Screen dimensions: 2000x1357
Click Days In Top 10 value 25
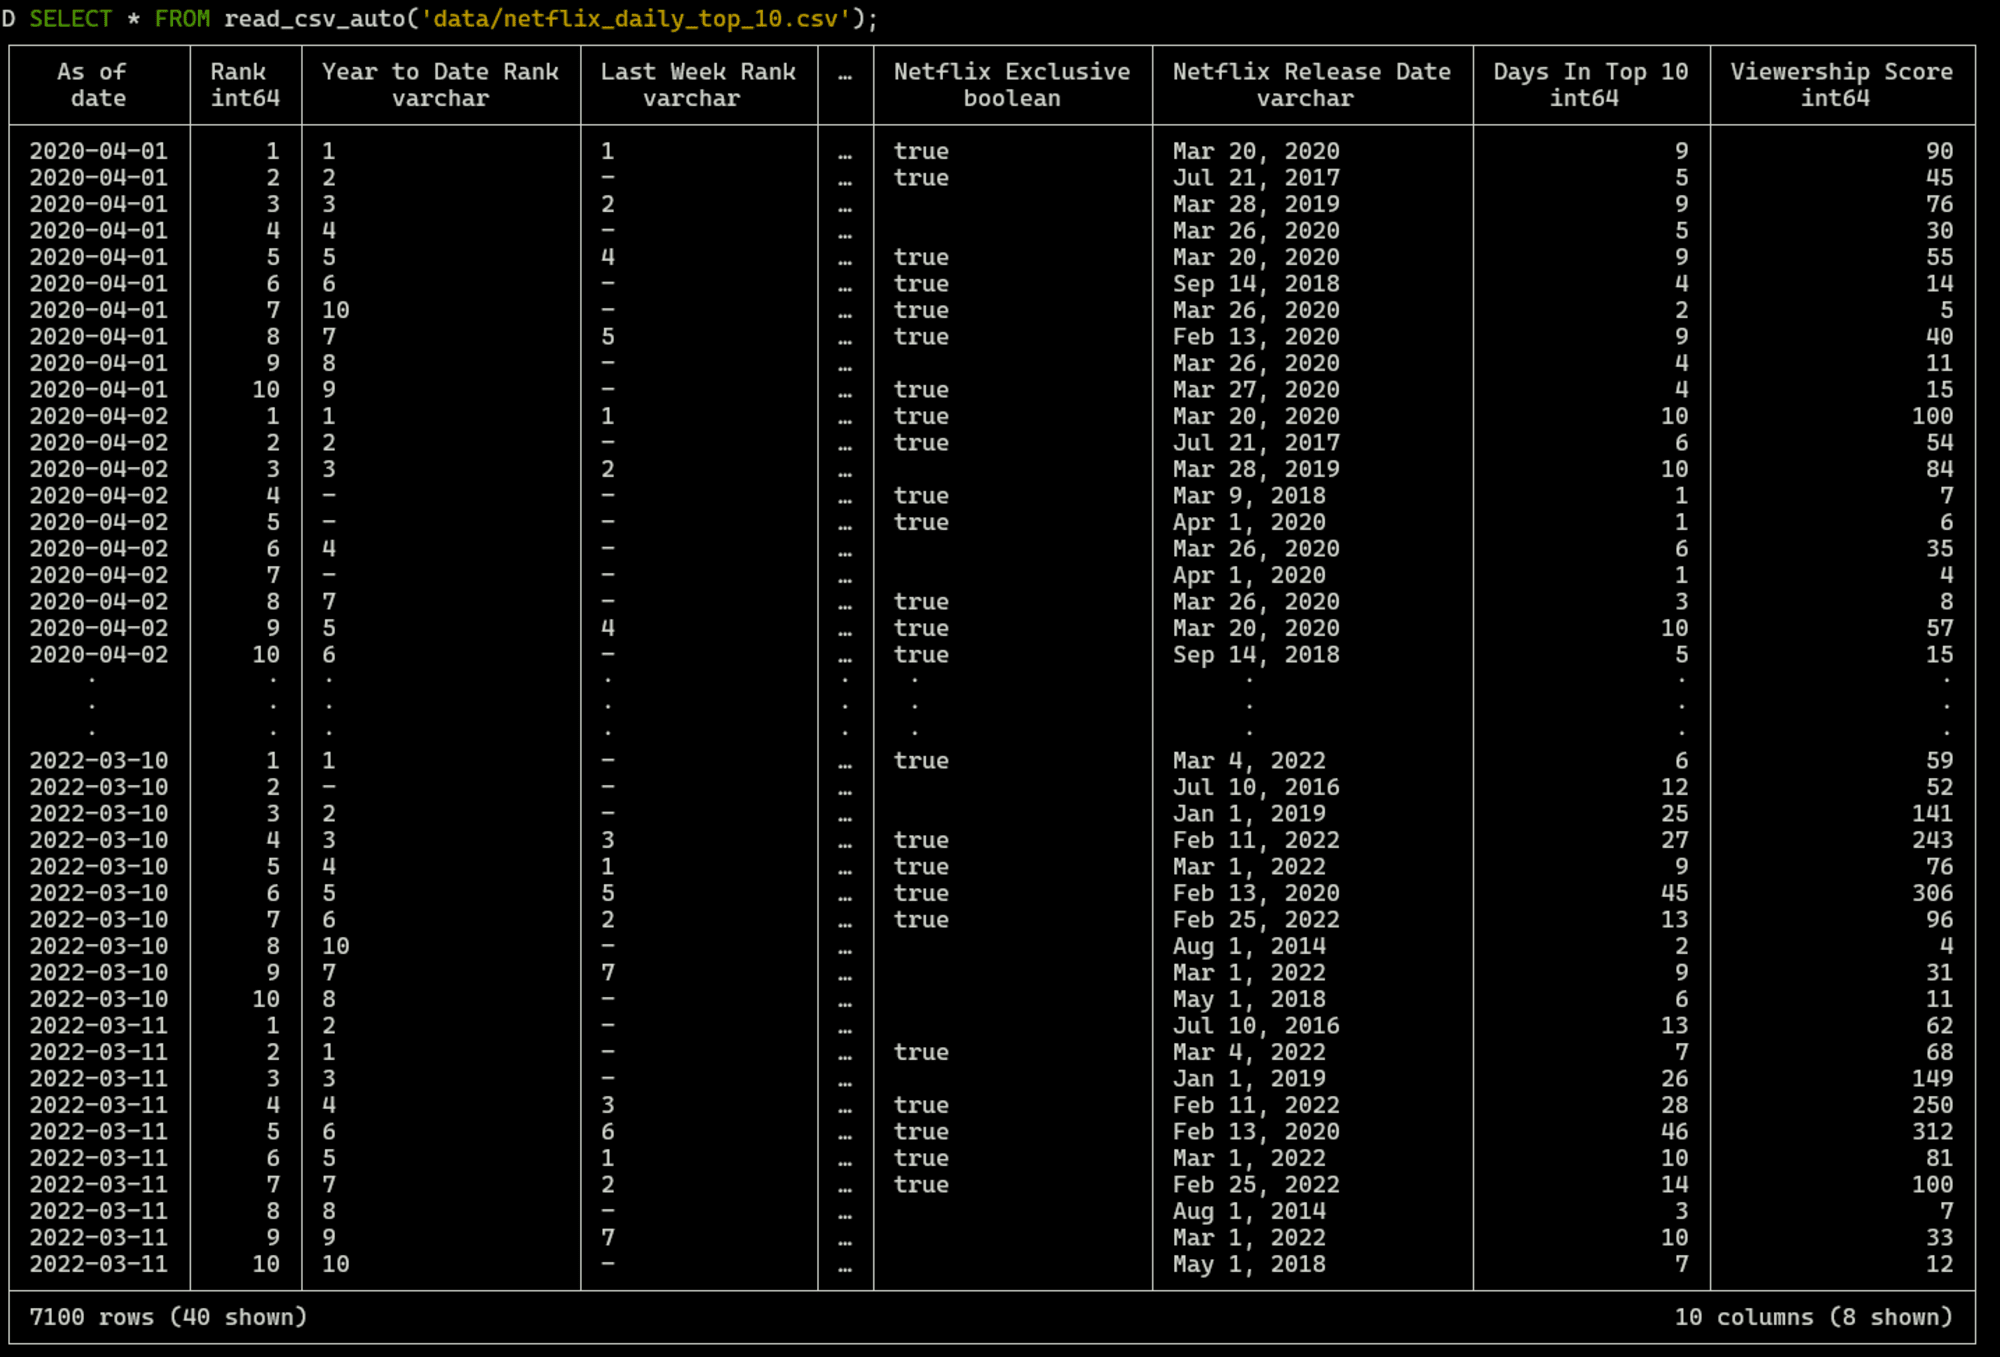coord(1675,814)
